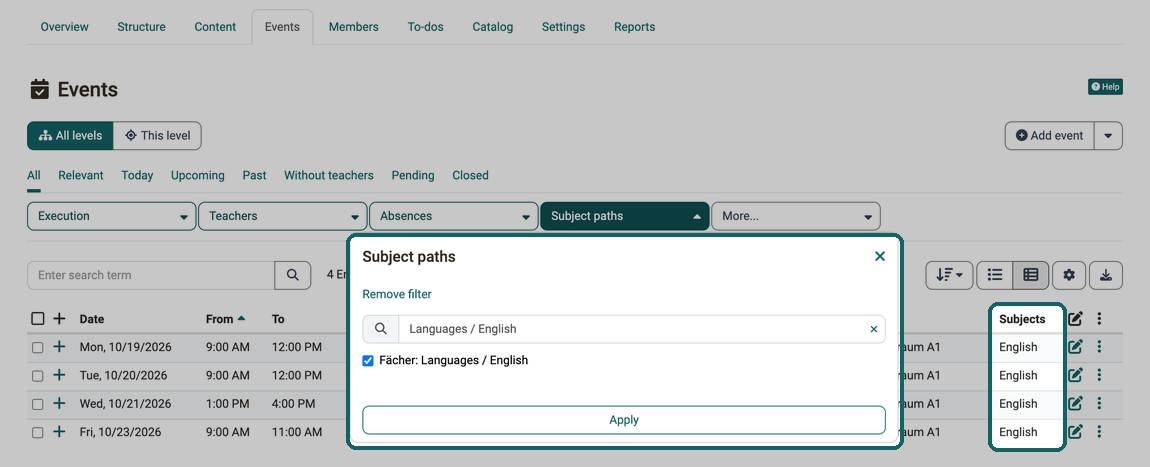Expand details of Fri, 10/23/2026 row
This screenshot has width=1150, height=467.
pyautogui.click(x=59, y=432)
